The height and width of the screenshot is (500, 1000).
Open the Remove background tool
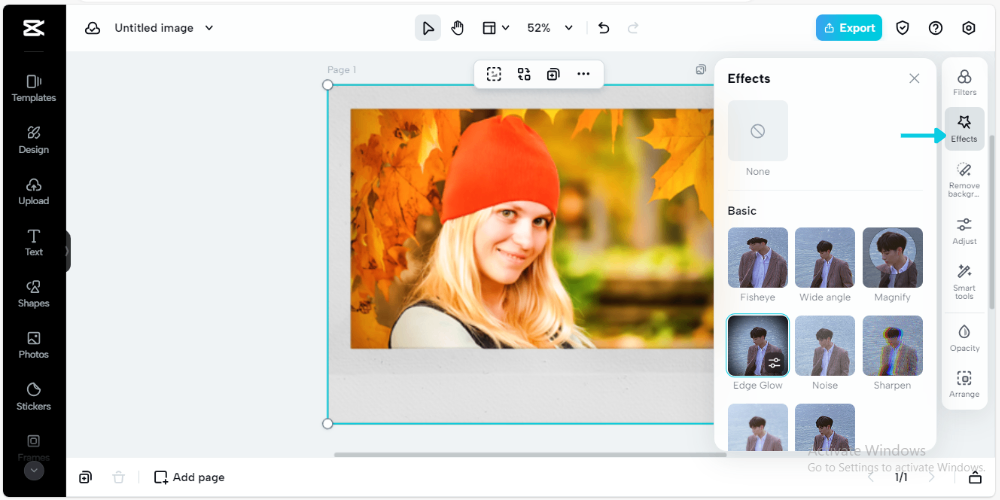[964, 178]
